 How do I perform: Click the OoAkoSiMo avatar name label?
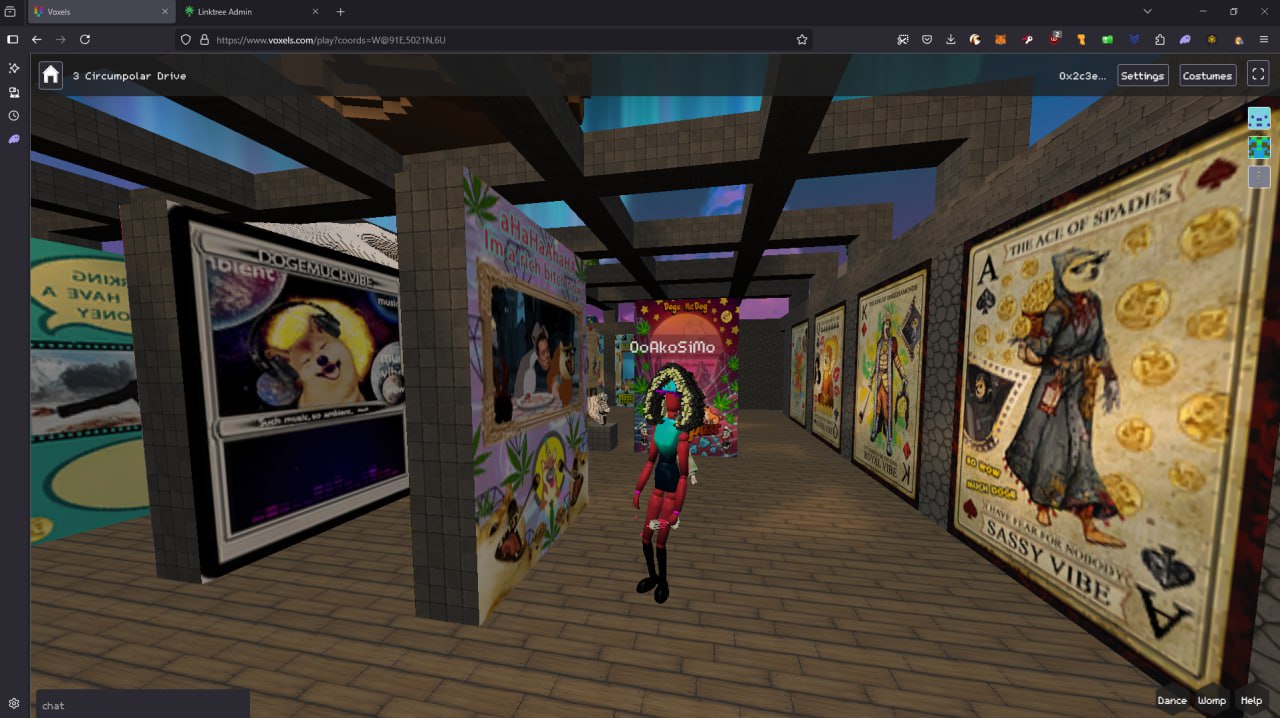672,348
